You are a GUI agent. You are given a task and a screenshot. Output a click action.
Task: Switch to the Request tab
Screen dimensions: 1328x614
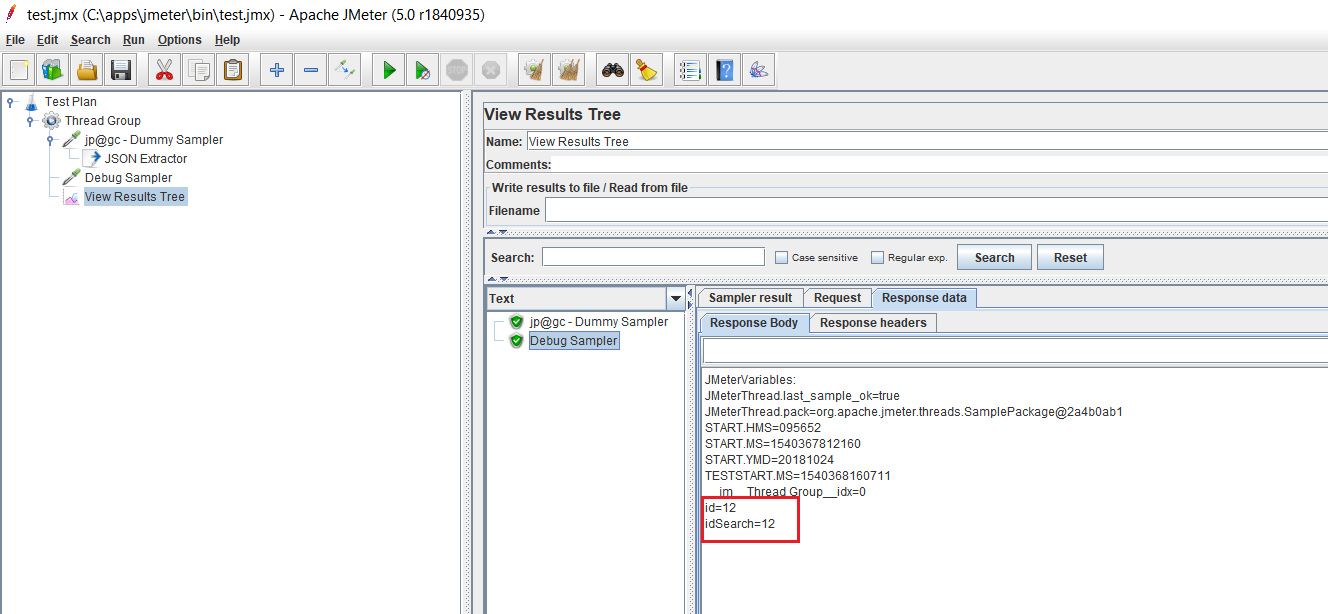point(837,297)
